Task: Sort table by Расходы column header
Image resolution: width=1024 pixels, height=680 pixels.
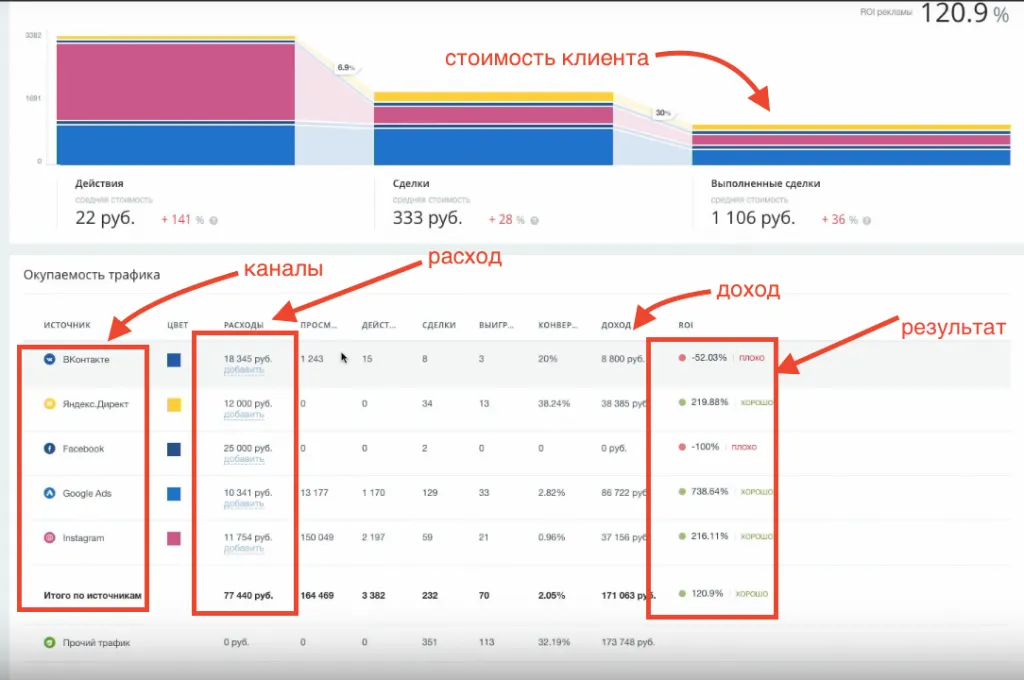Action: [x=244, y=325]
